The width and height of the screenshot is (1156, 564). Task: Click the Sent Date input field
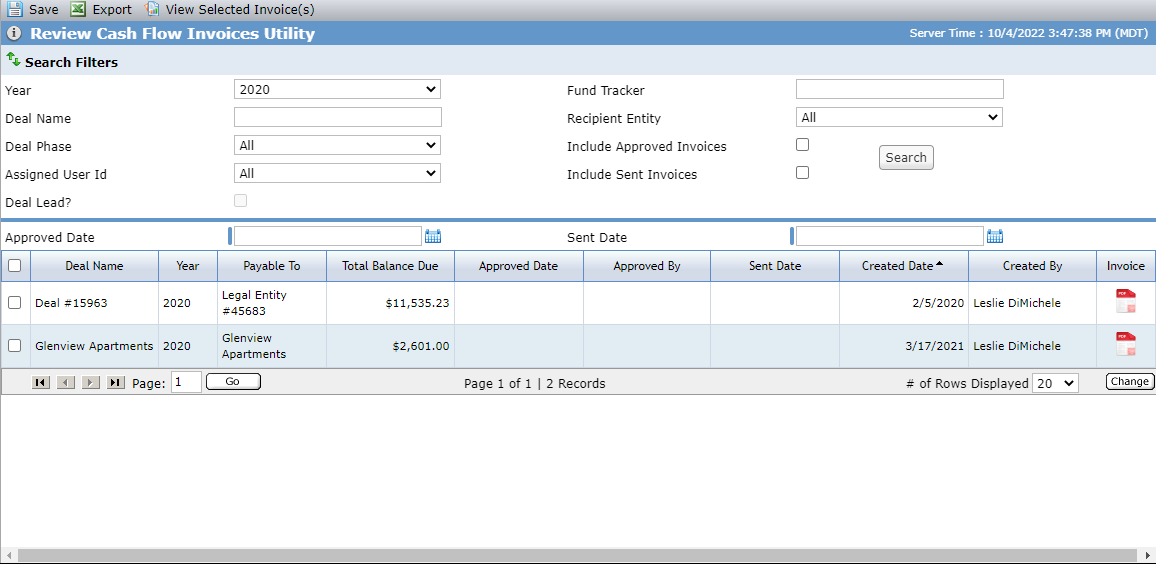[x=890, y=236]
